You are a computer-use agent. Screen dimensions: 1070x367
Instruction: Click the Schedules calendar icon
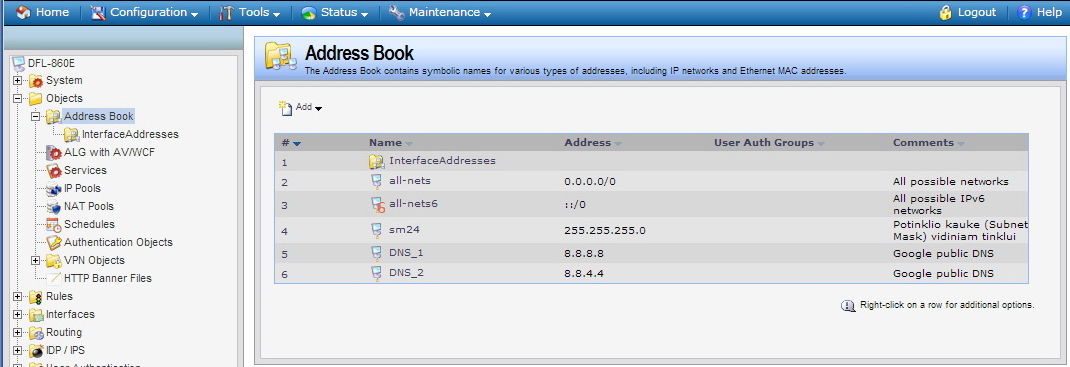click(x=54, y=224)
